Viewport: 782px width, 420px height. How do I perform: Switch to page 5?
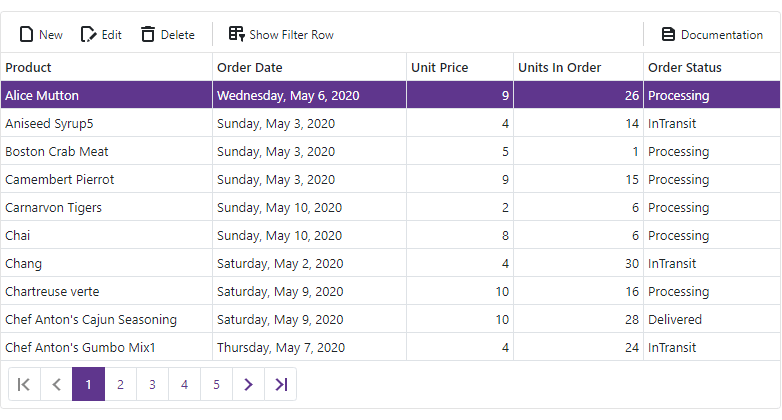tap(216, 384)
